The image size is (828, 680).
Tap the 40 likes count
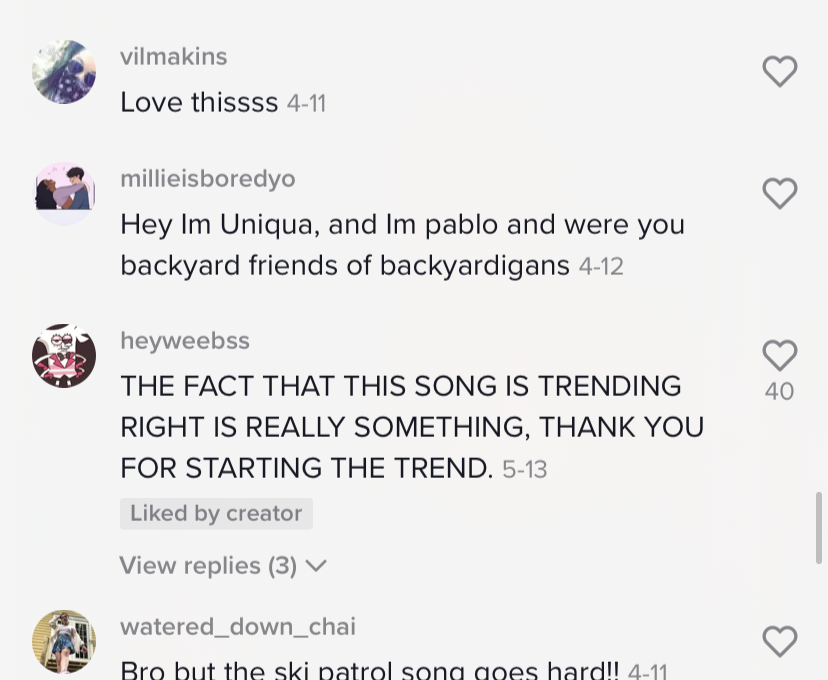point(779,391)
